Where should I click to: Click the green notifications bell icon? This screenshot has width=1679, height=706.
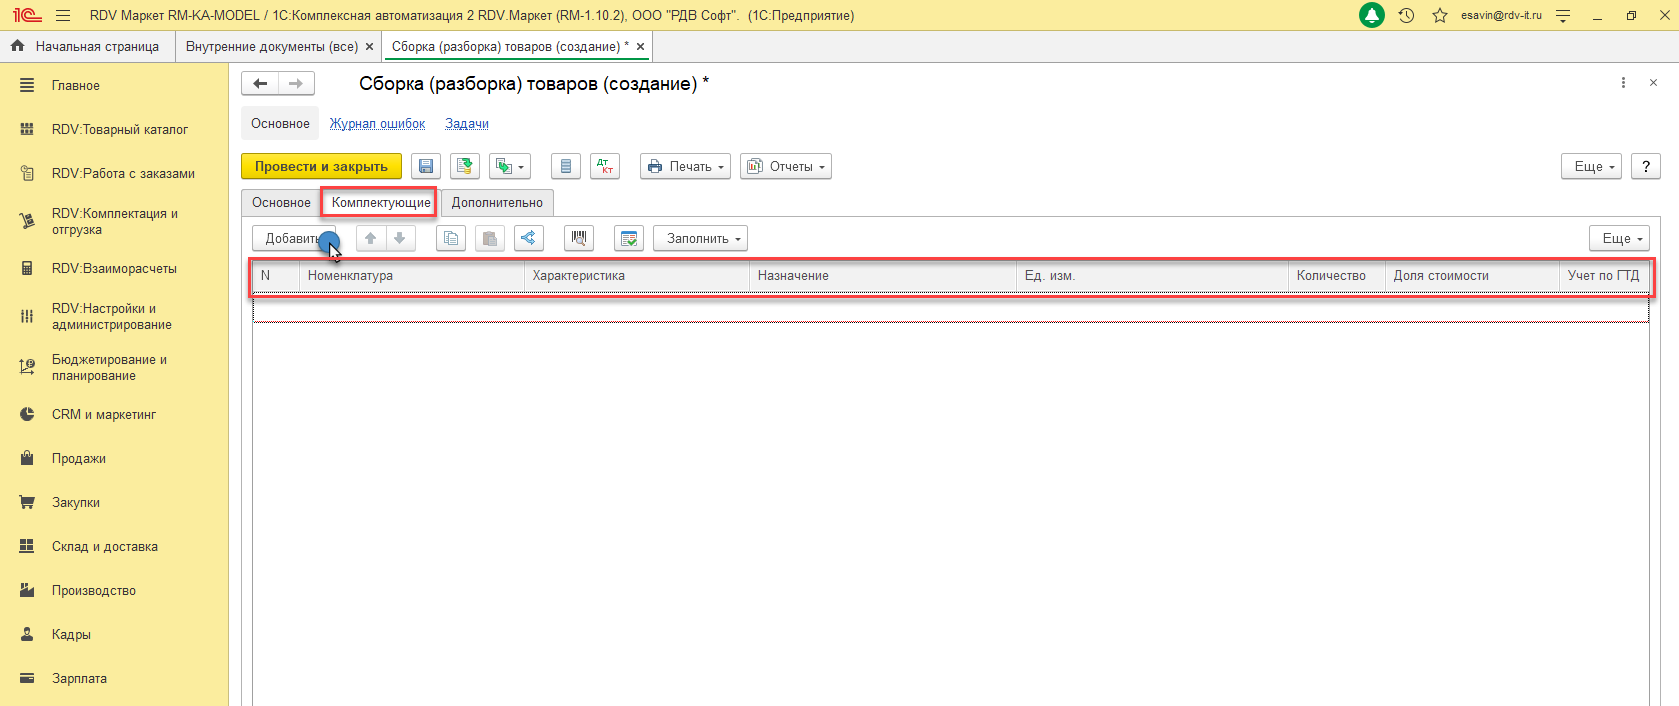[1372, 16]
